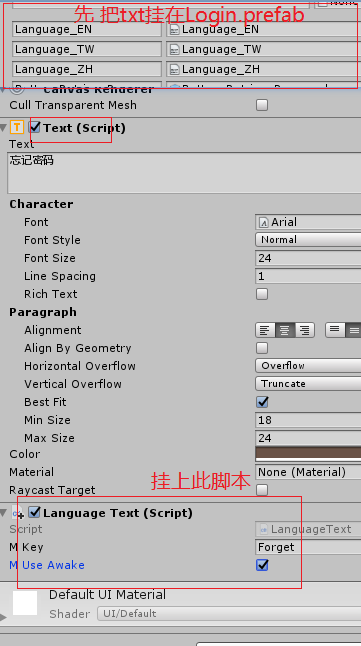Set horizontal alignment to center
361x646 pixels.
coord(284,330)
